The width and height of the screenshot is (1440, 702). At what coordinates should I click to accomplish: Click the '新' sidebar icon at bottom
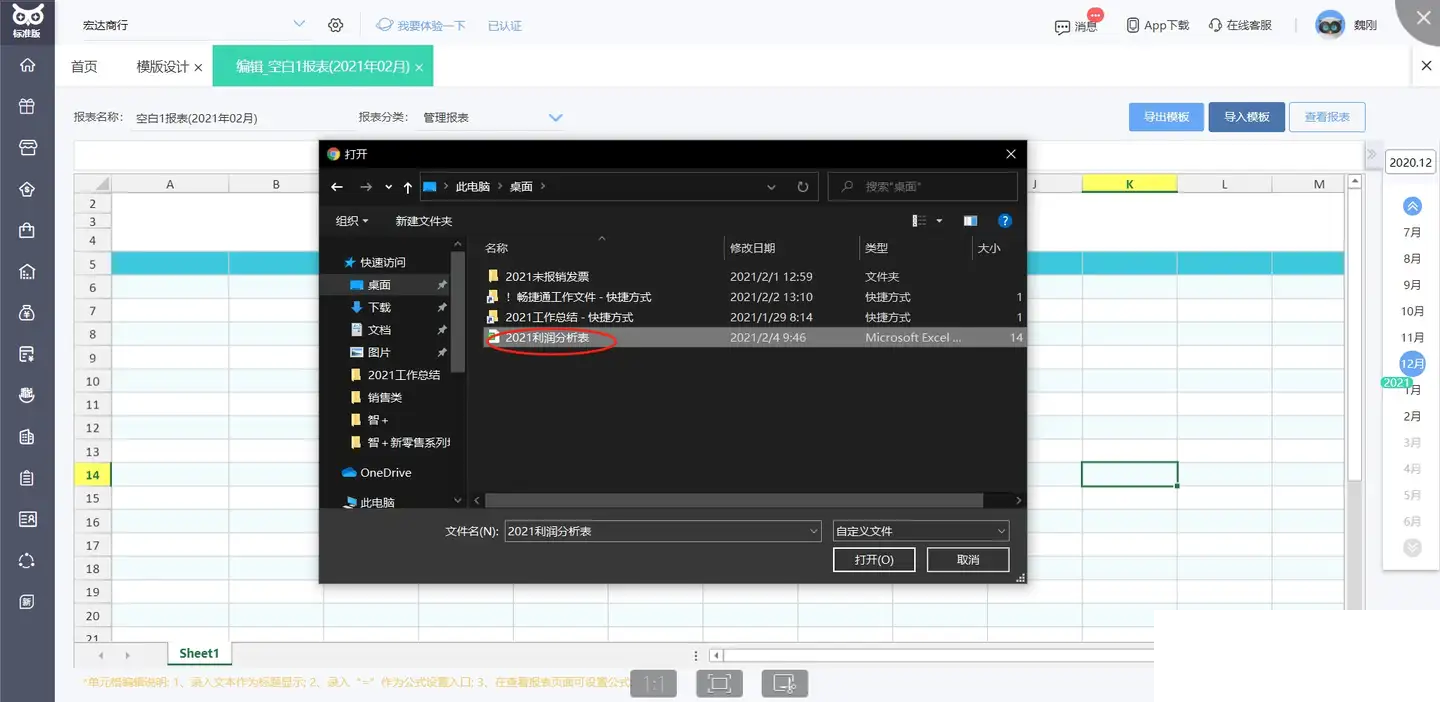pos(27,602)
